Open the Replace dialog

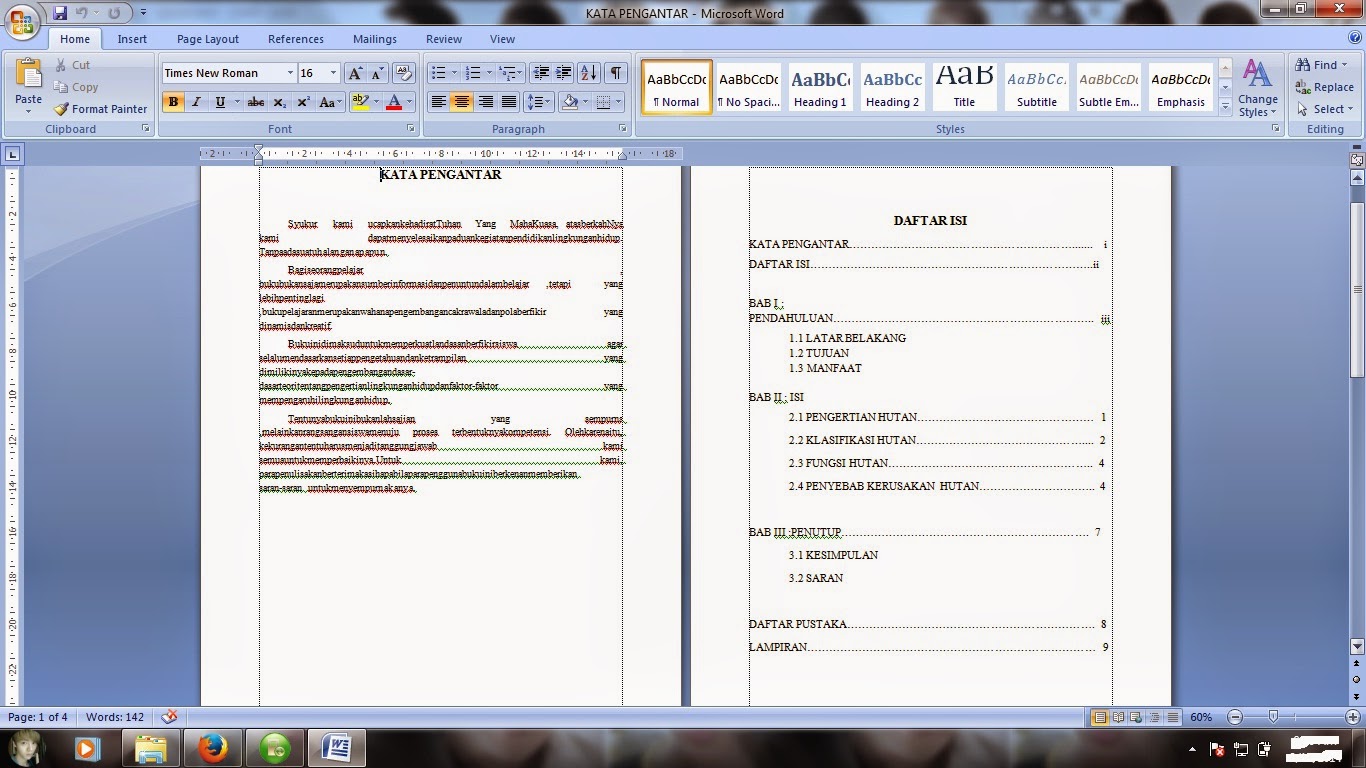click(1324, 87)
